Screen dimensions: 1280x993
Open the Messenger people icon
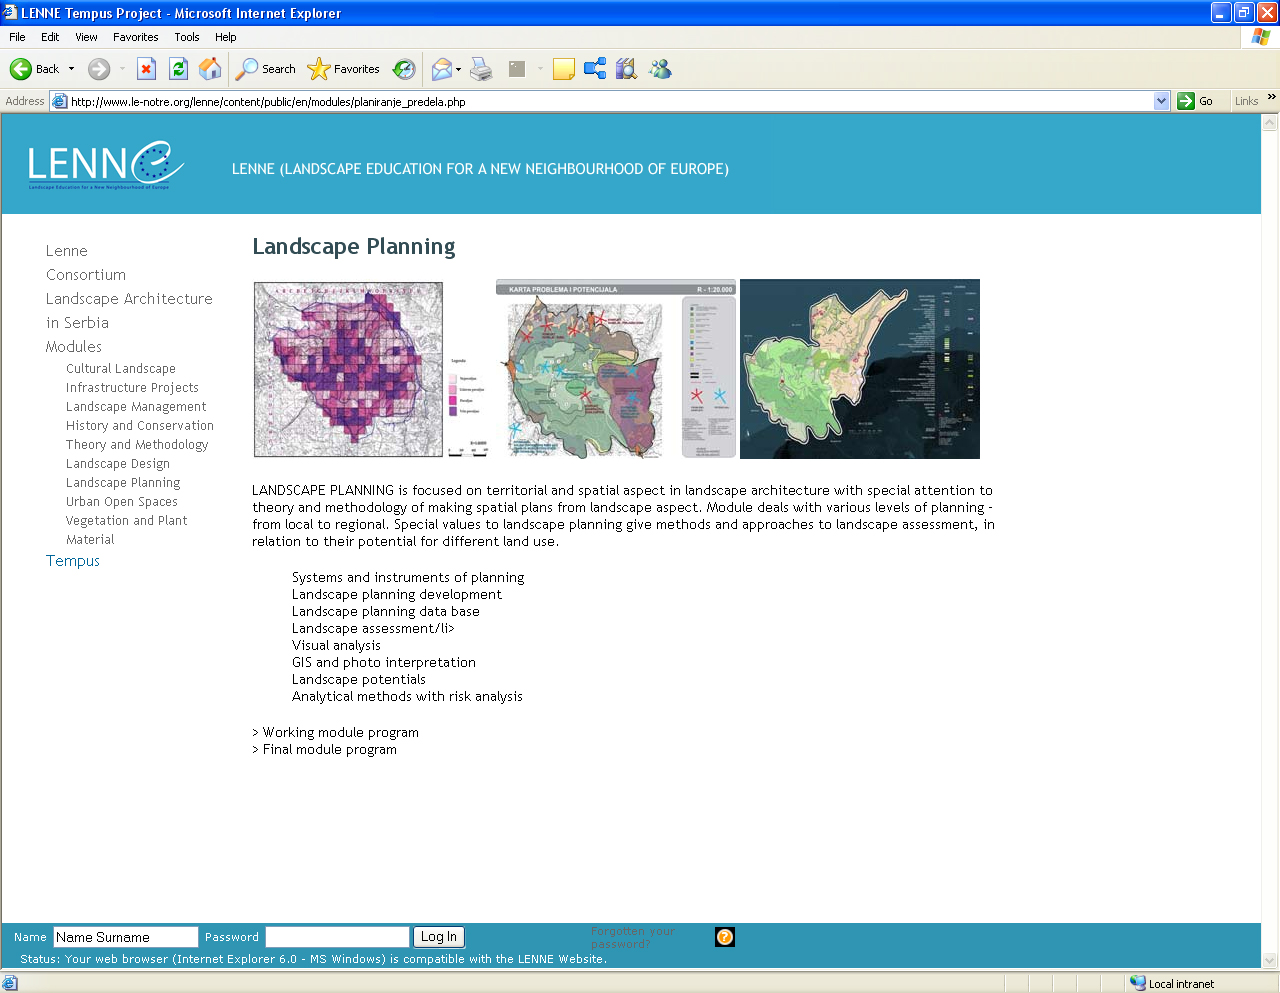660,69
